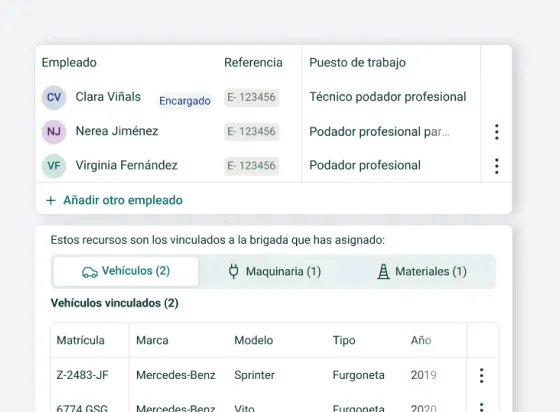Click Mercedes-Benz in the Sprinter row
The width and height of the screenshot is (560, 412).
pyautogui.click(x=176, y=375)
